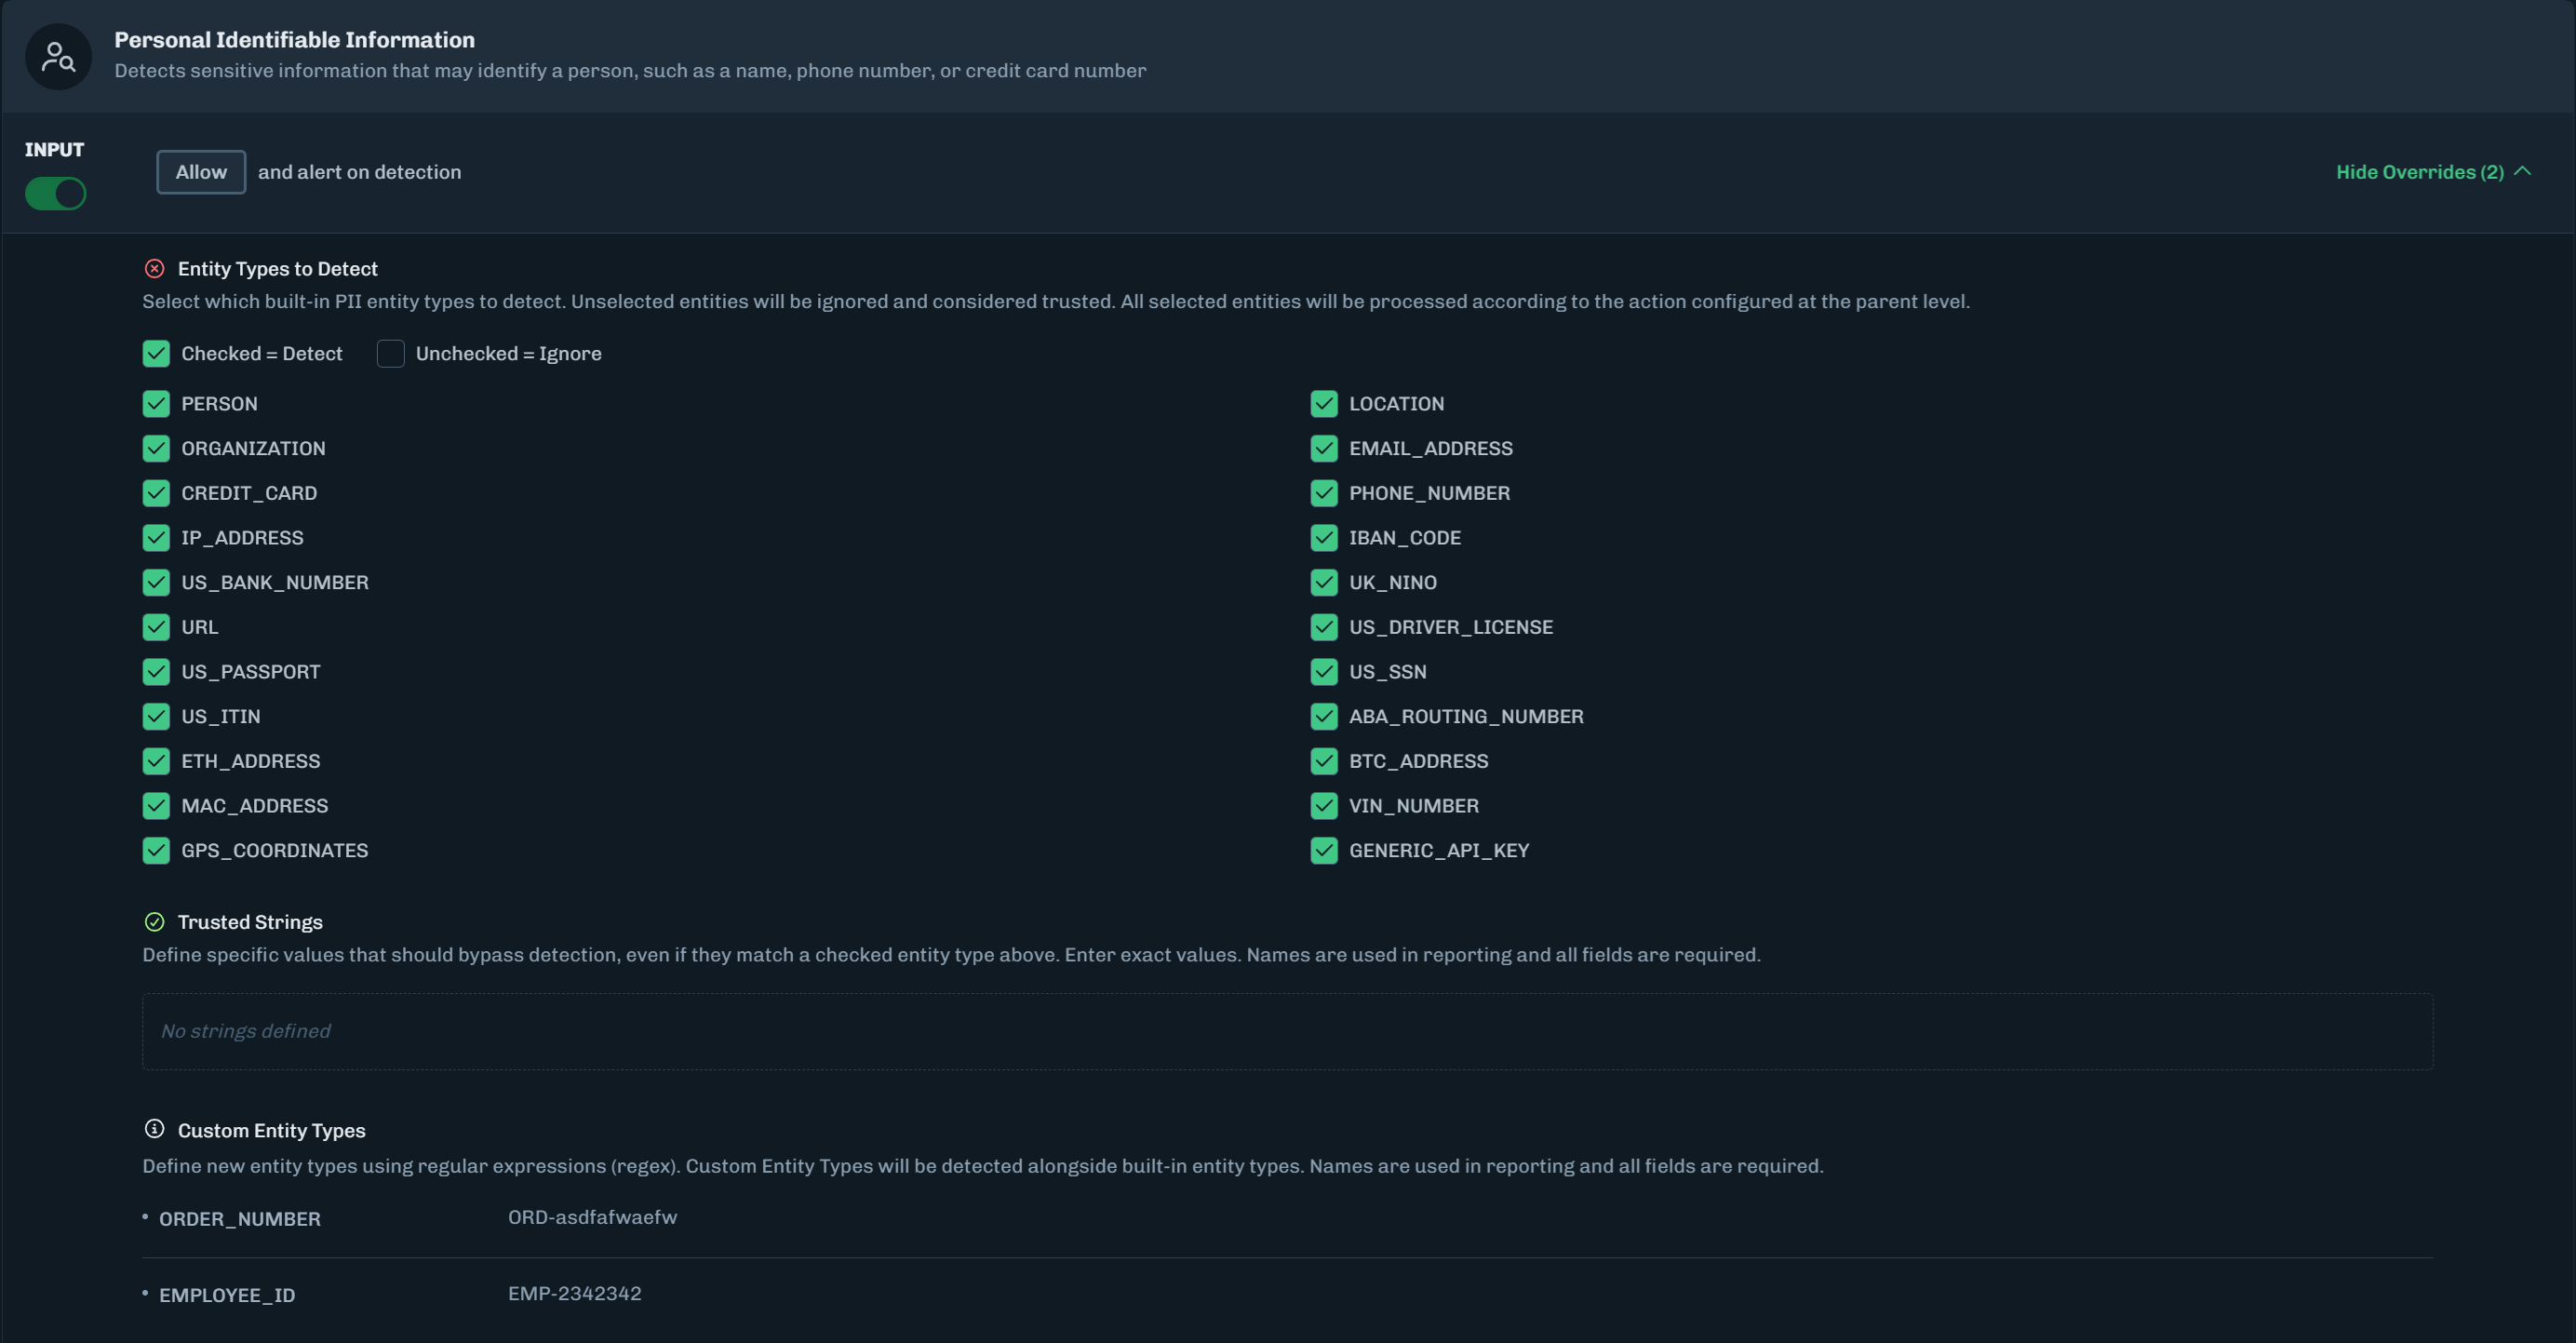
Task: Click the chevron-up icon after Hide Overrides
Action: pyautogui.click(x=2523, y=171)
